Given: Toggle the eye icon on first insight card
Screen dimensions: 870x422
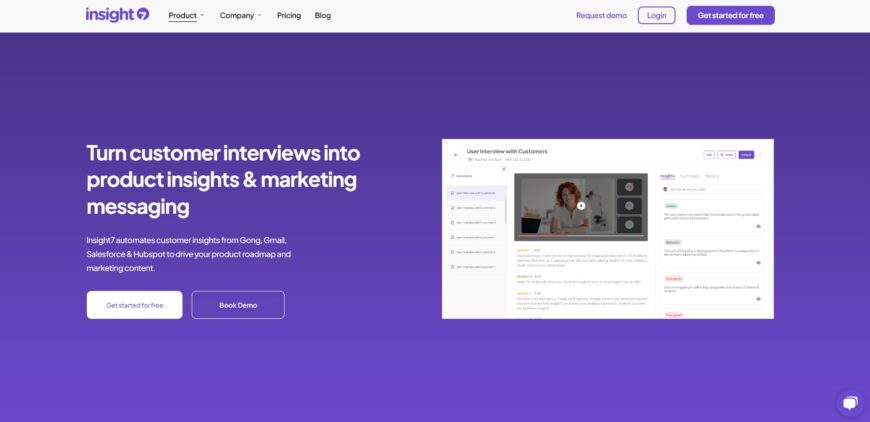Looking at the screenshot, I should 758,226.
